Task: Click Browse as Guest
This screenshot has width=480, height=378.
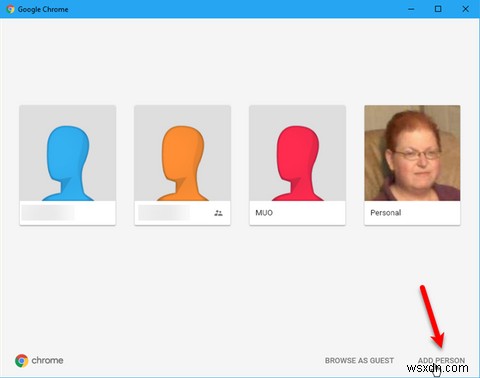Action: point(359,361)
